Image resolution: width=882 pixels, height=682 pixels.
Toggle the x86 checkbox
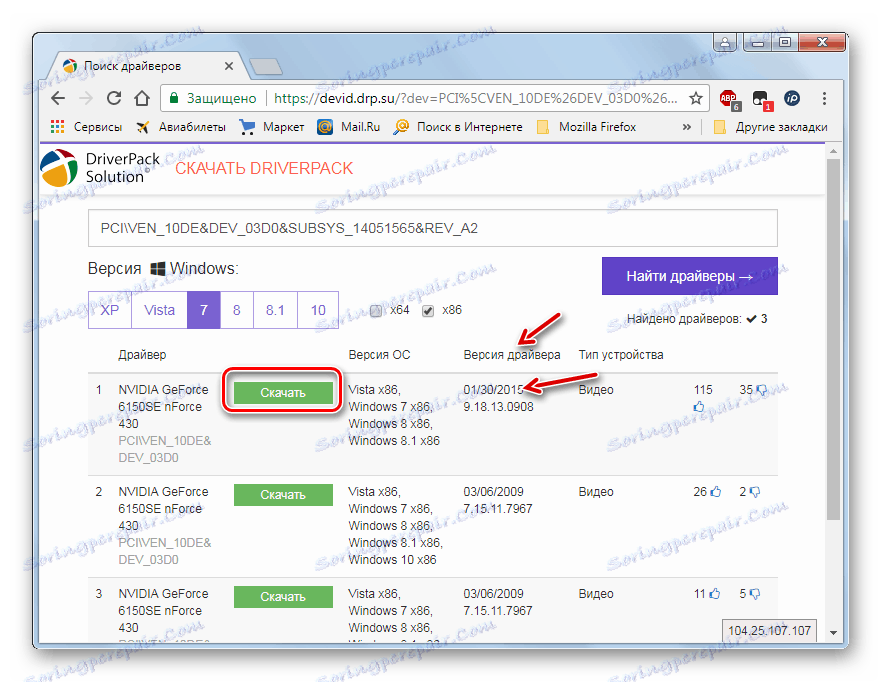click(428, 311)
